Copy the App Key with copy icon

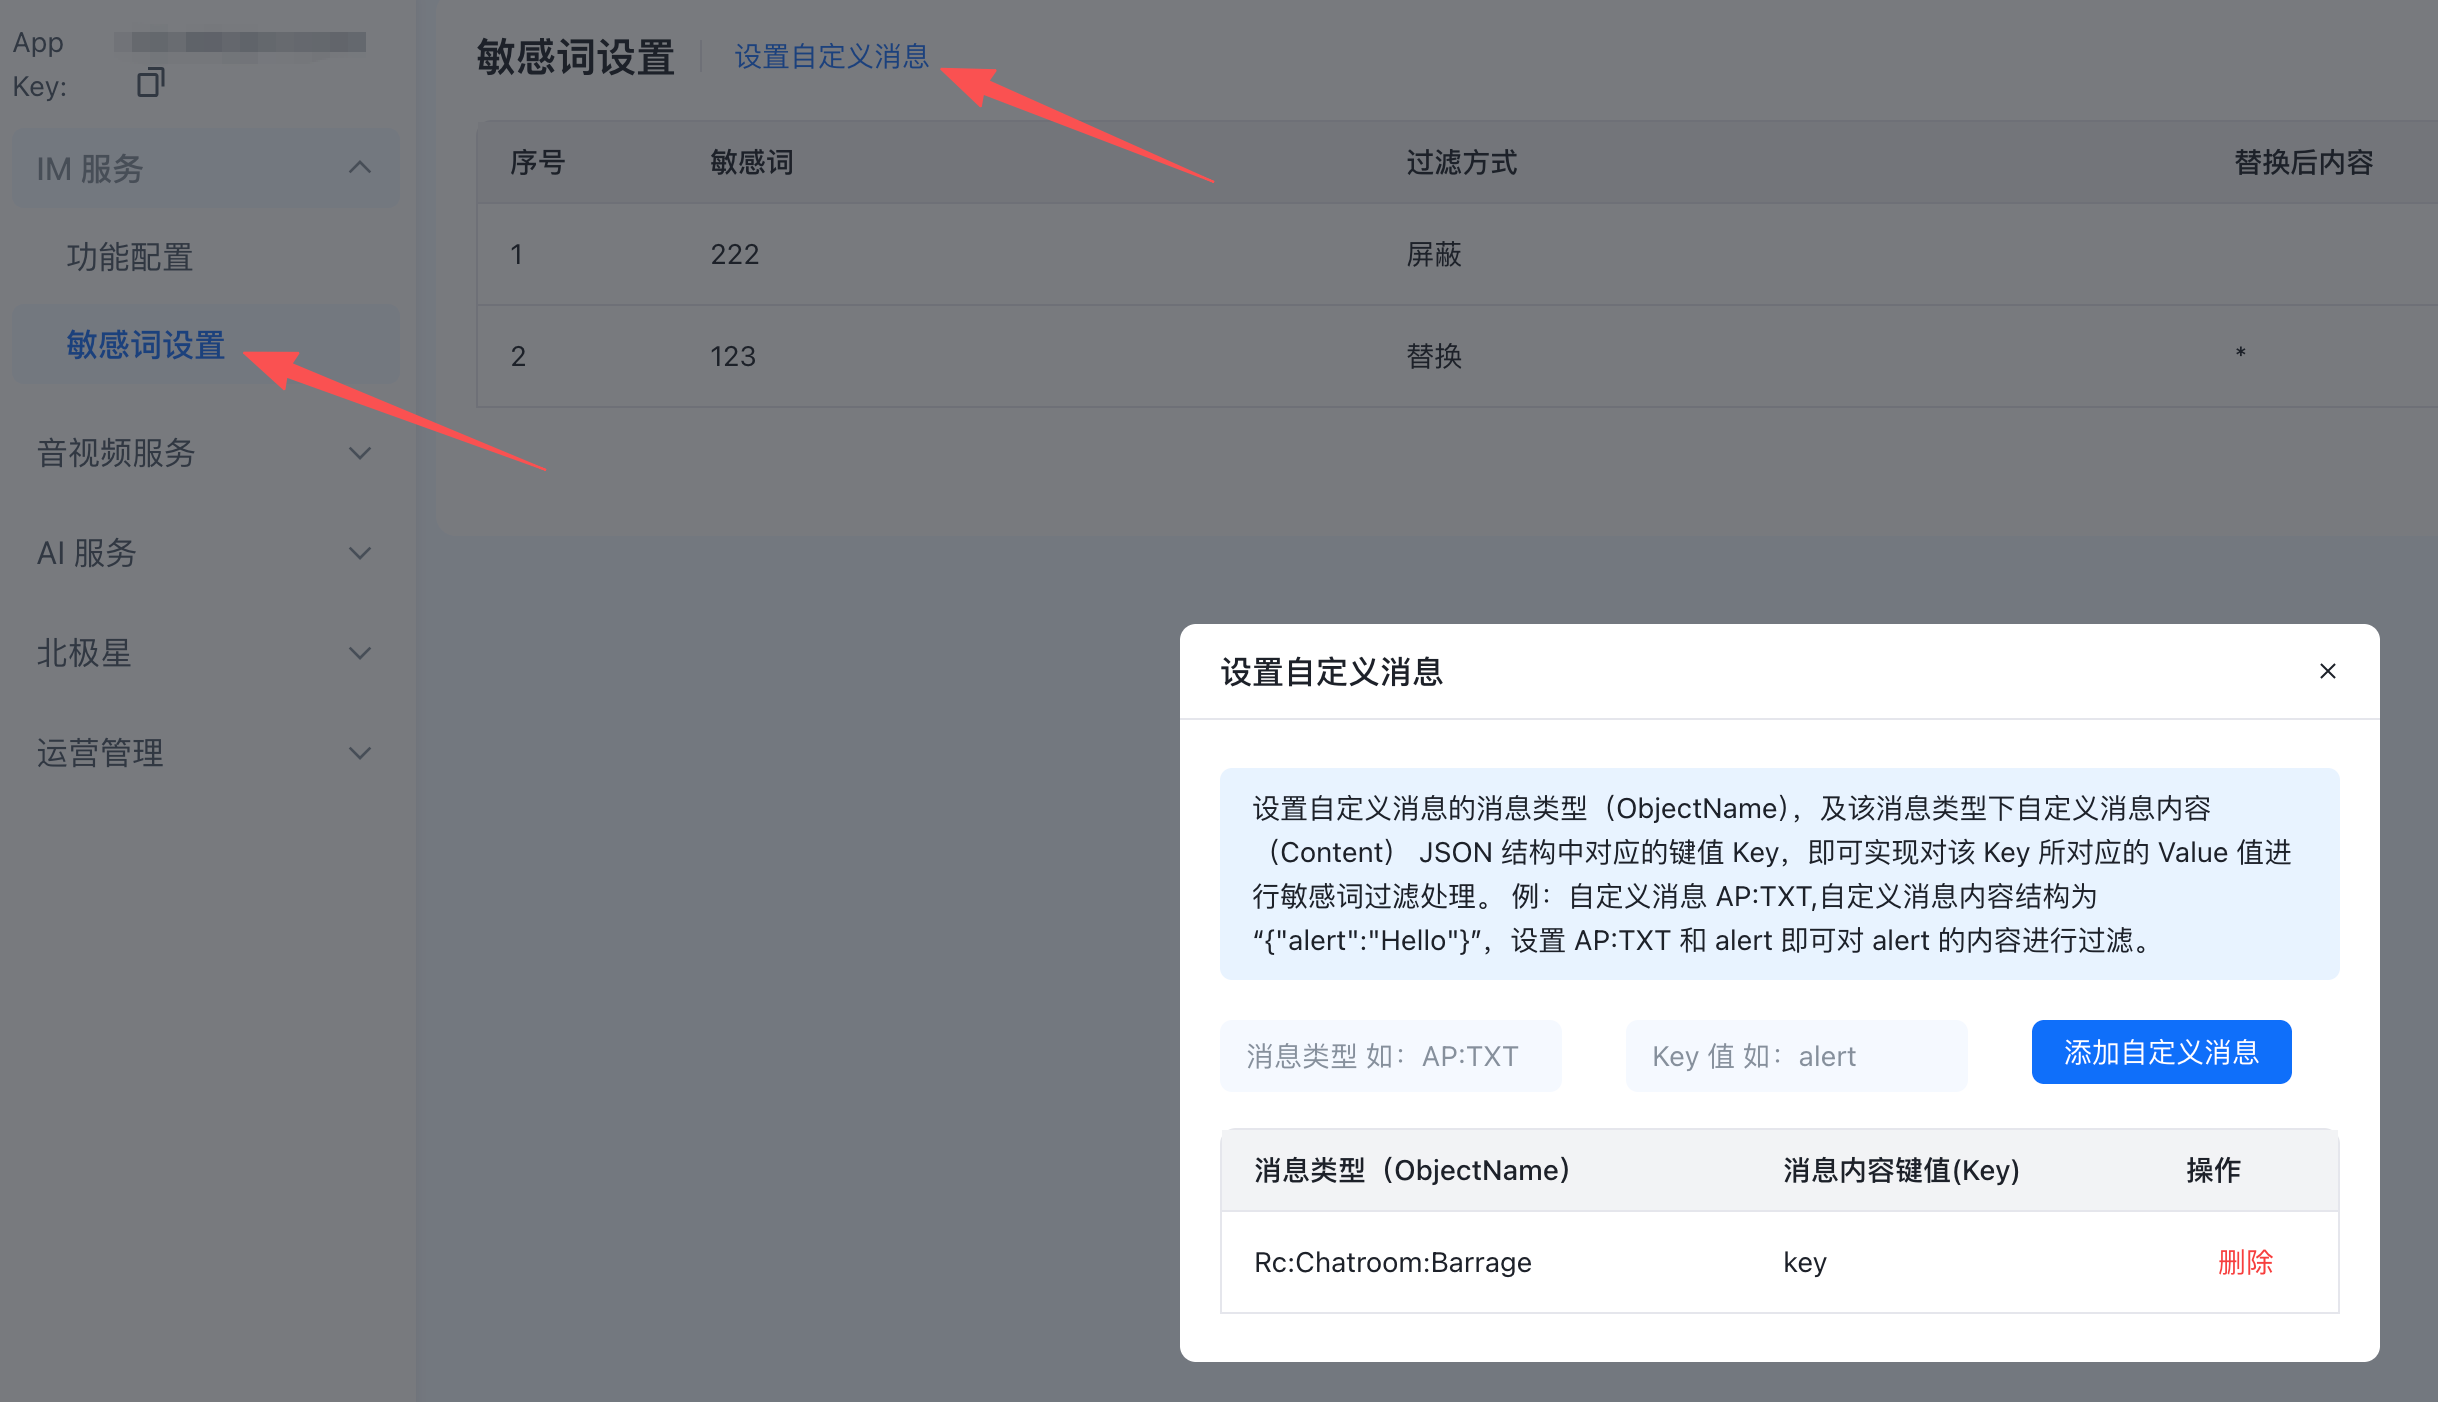(x=151, y=82)
